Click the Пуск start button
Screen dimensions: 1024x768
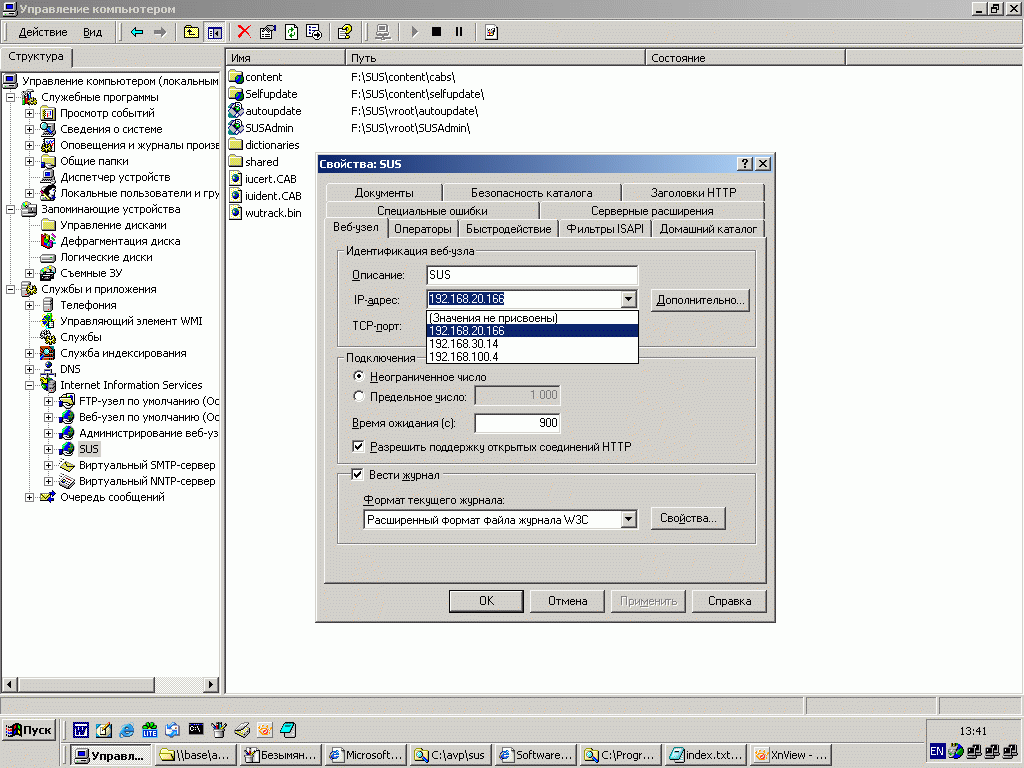click(29, 730)
